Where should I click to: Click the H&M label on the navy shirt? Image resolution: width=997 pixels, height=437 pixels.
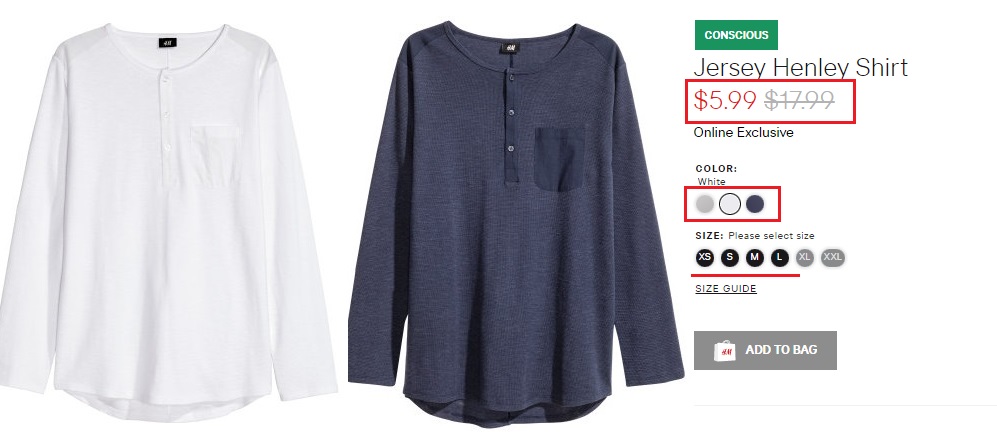(510, 47)
